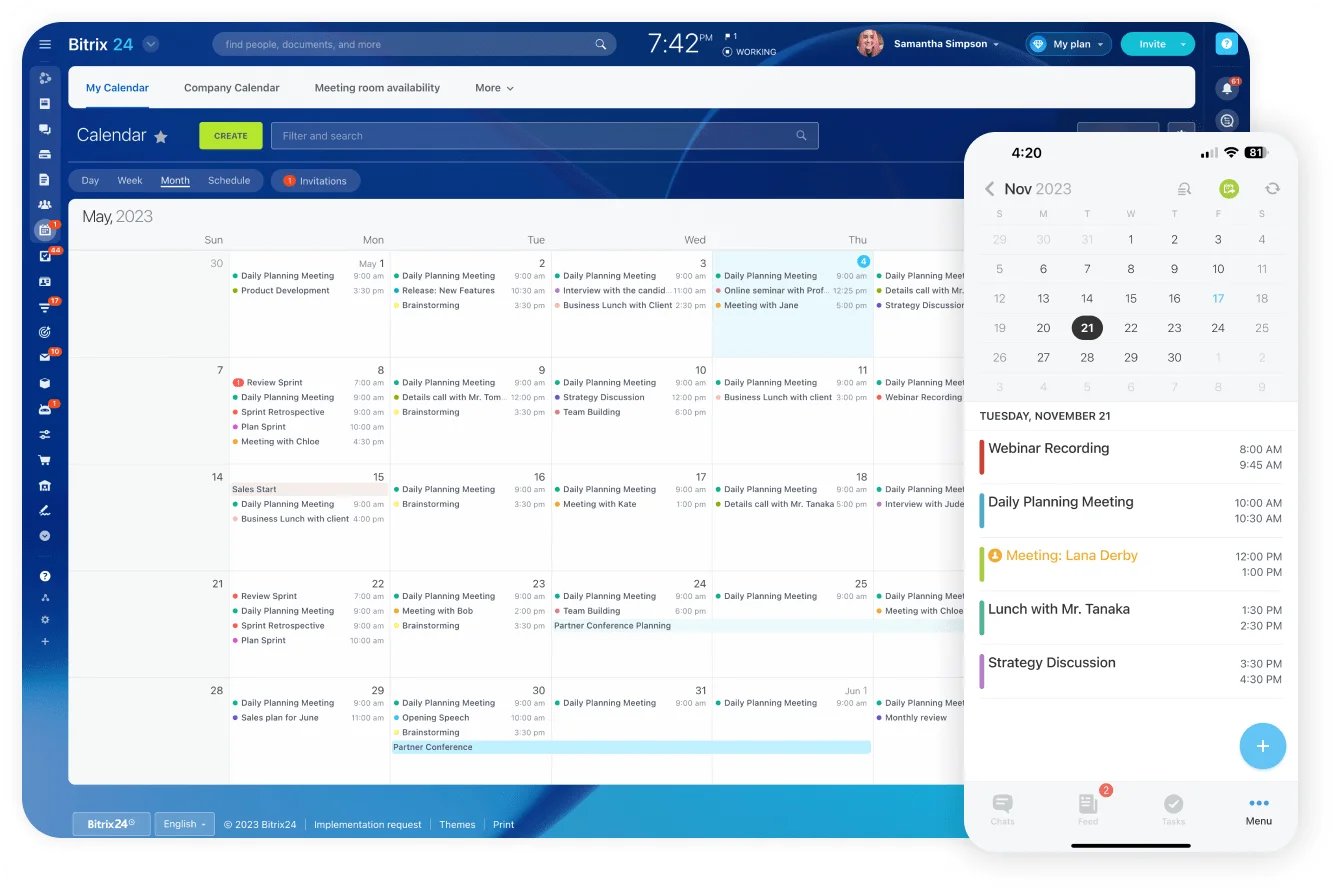1340x894 pixels.
Task: Go back a month with Nov chevron
Action: (989, 189)
